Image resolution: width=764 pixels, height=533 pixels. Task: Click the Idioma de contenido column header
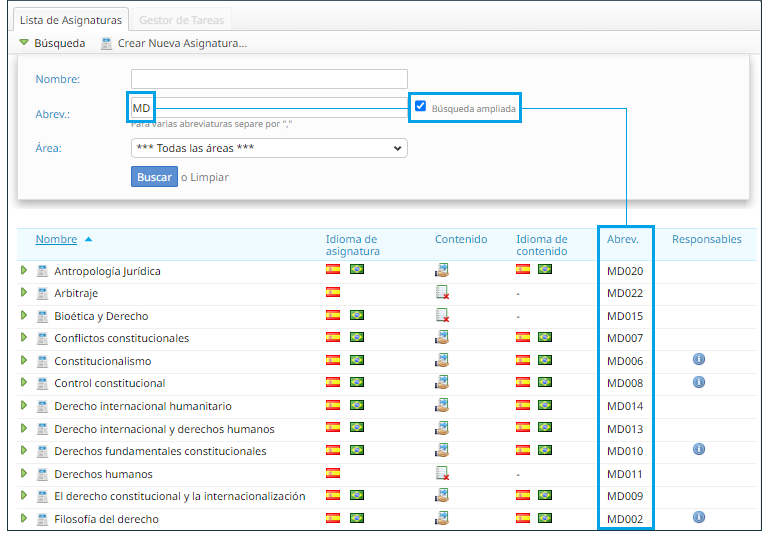[542, 245]
